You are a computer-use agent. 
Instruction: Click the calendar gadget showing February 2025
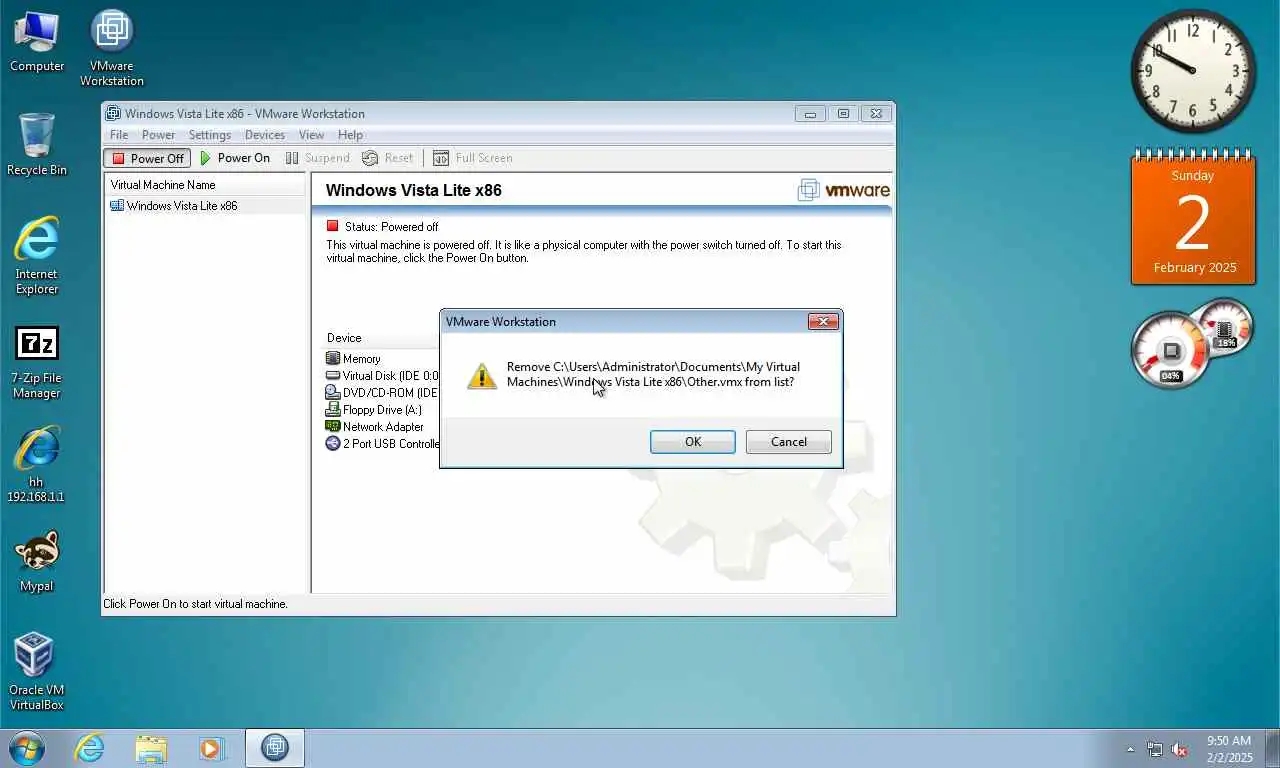pos(1193,218)
